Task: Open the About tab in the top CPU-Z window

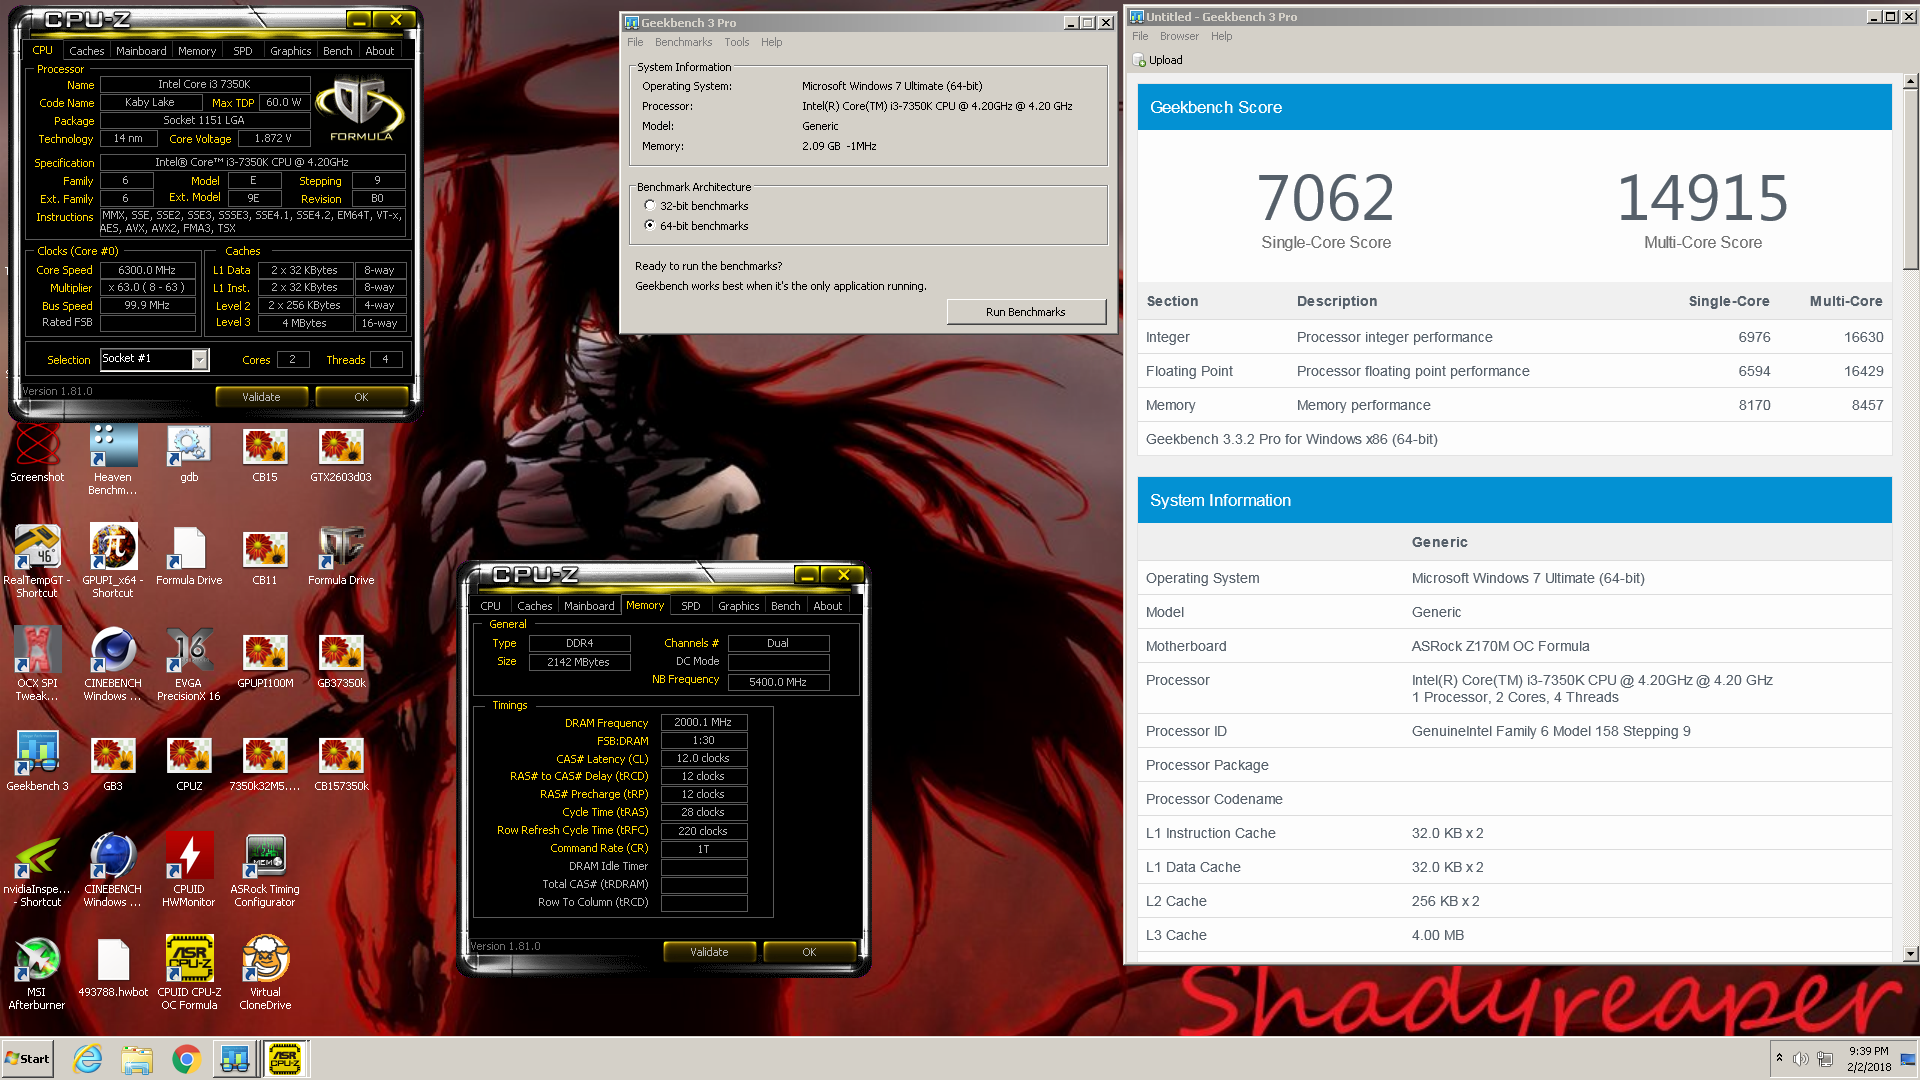Action: point(379,51)
